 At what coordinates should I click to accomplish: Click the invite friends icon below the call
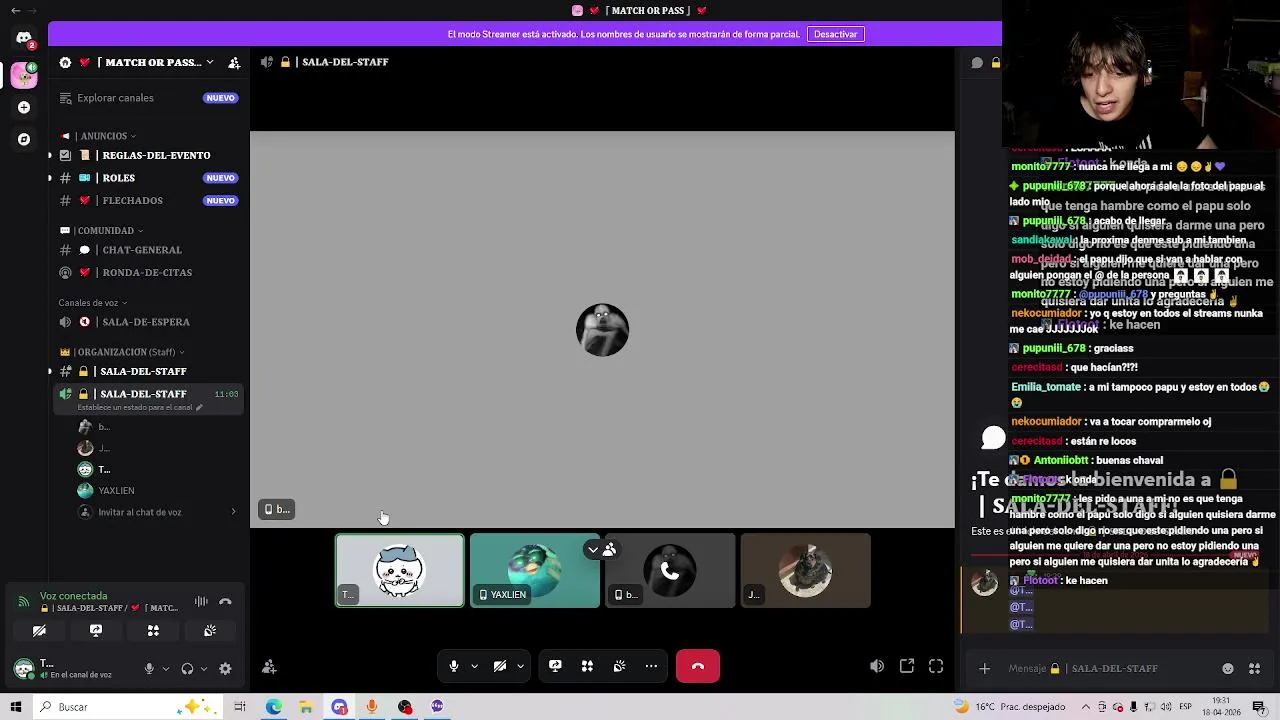269,667
